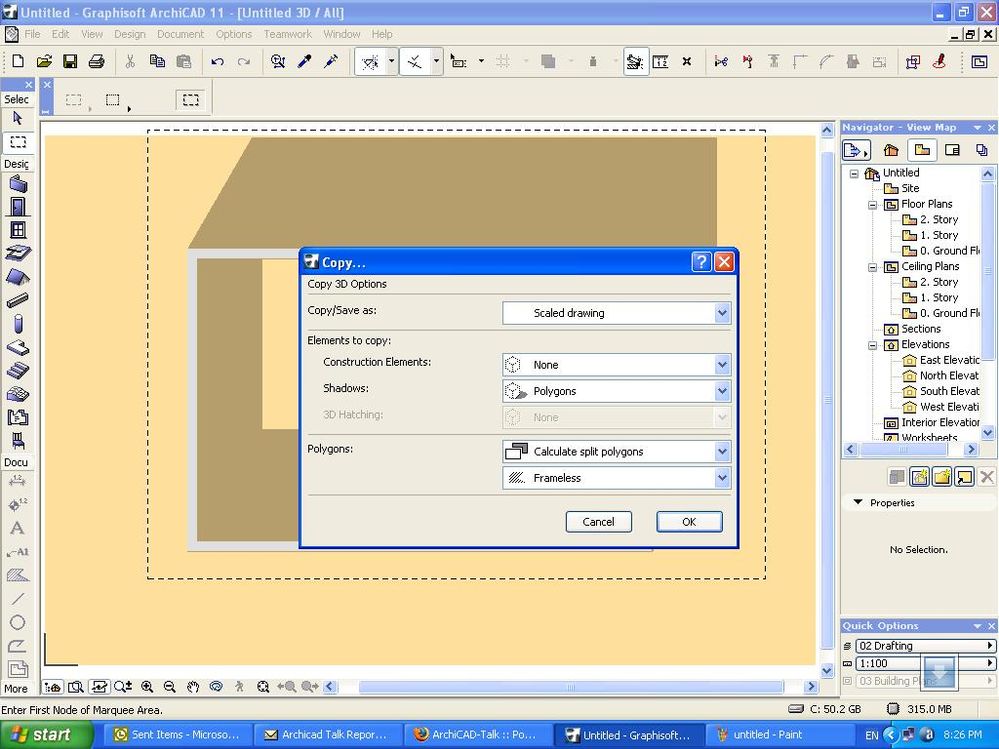The image size is (999, 749).
Task: Select the Marquee tool in toolbox
Action: coord(18,142)
